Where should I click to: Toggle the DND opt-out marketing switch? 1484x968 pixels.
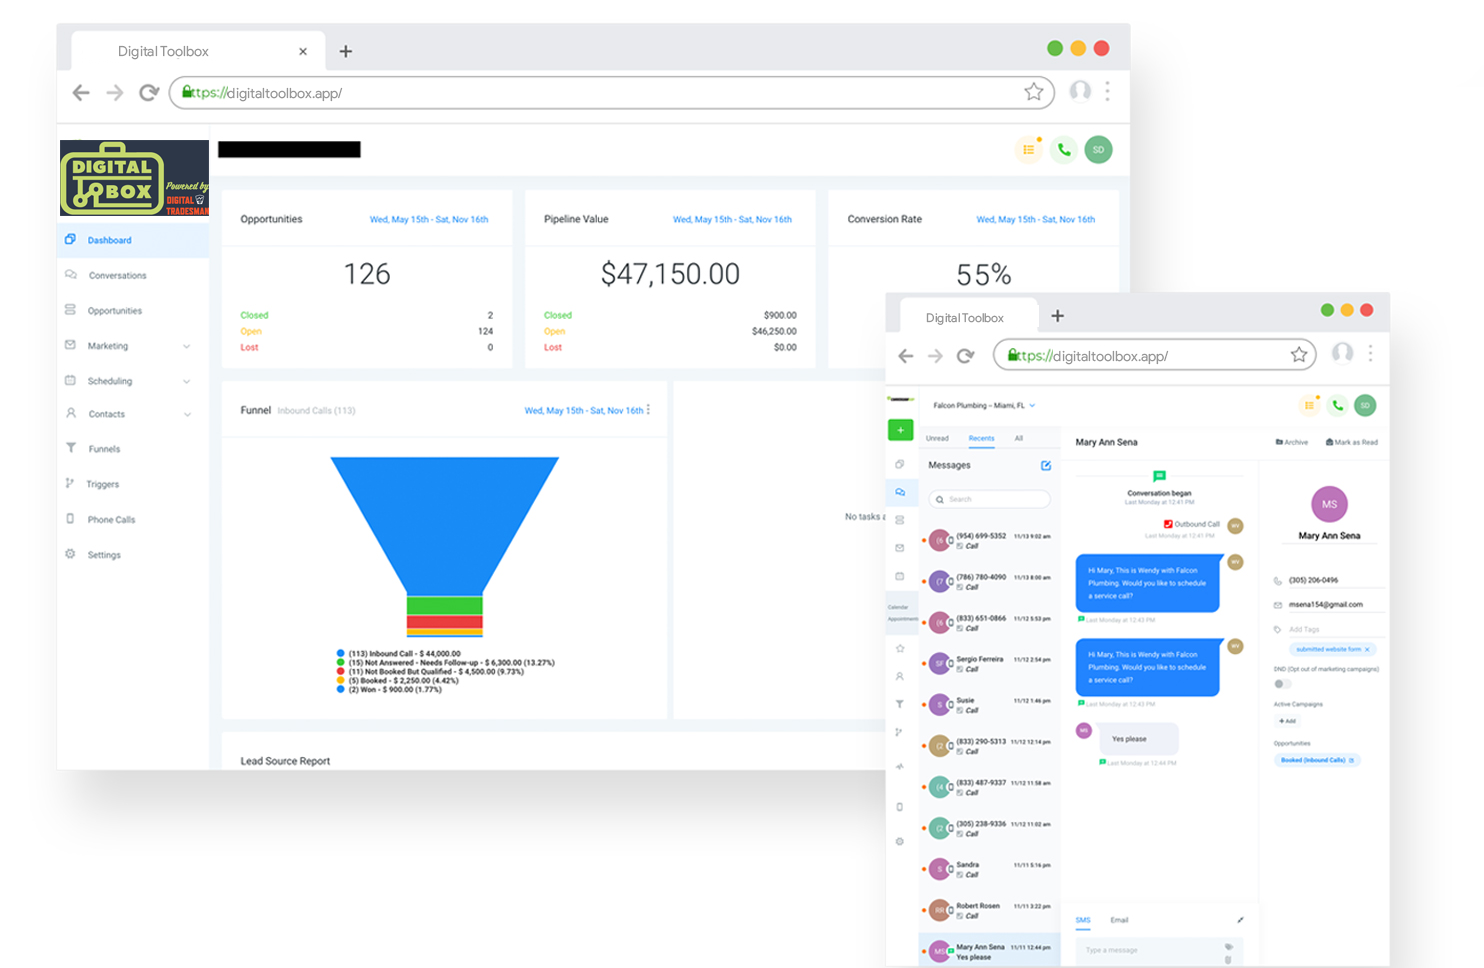coord(1281,684)
